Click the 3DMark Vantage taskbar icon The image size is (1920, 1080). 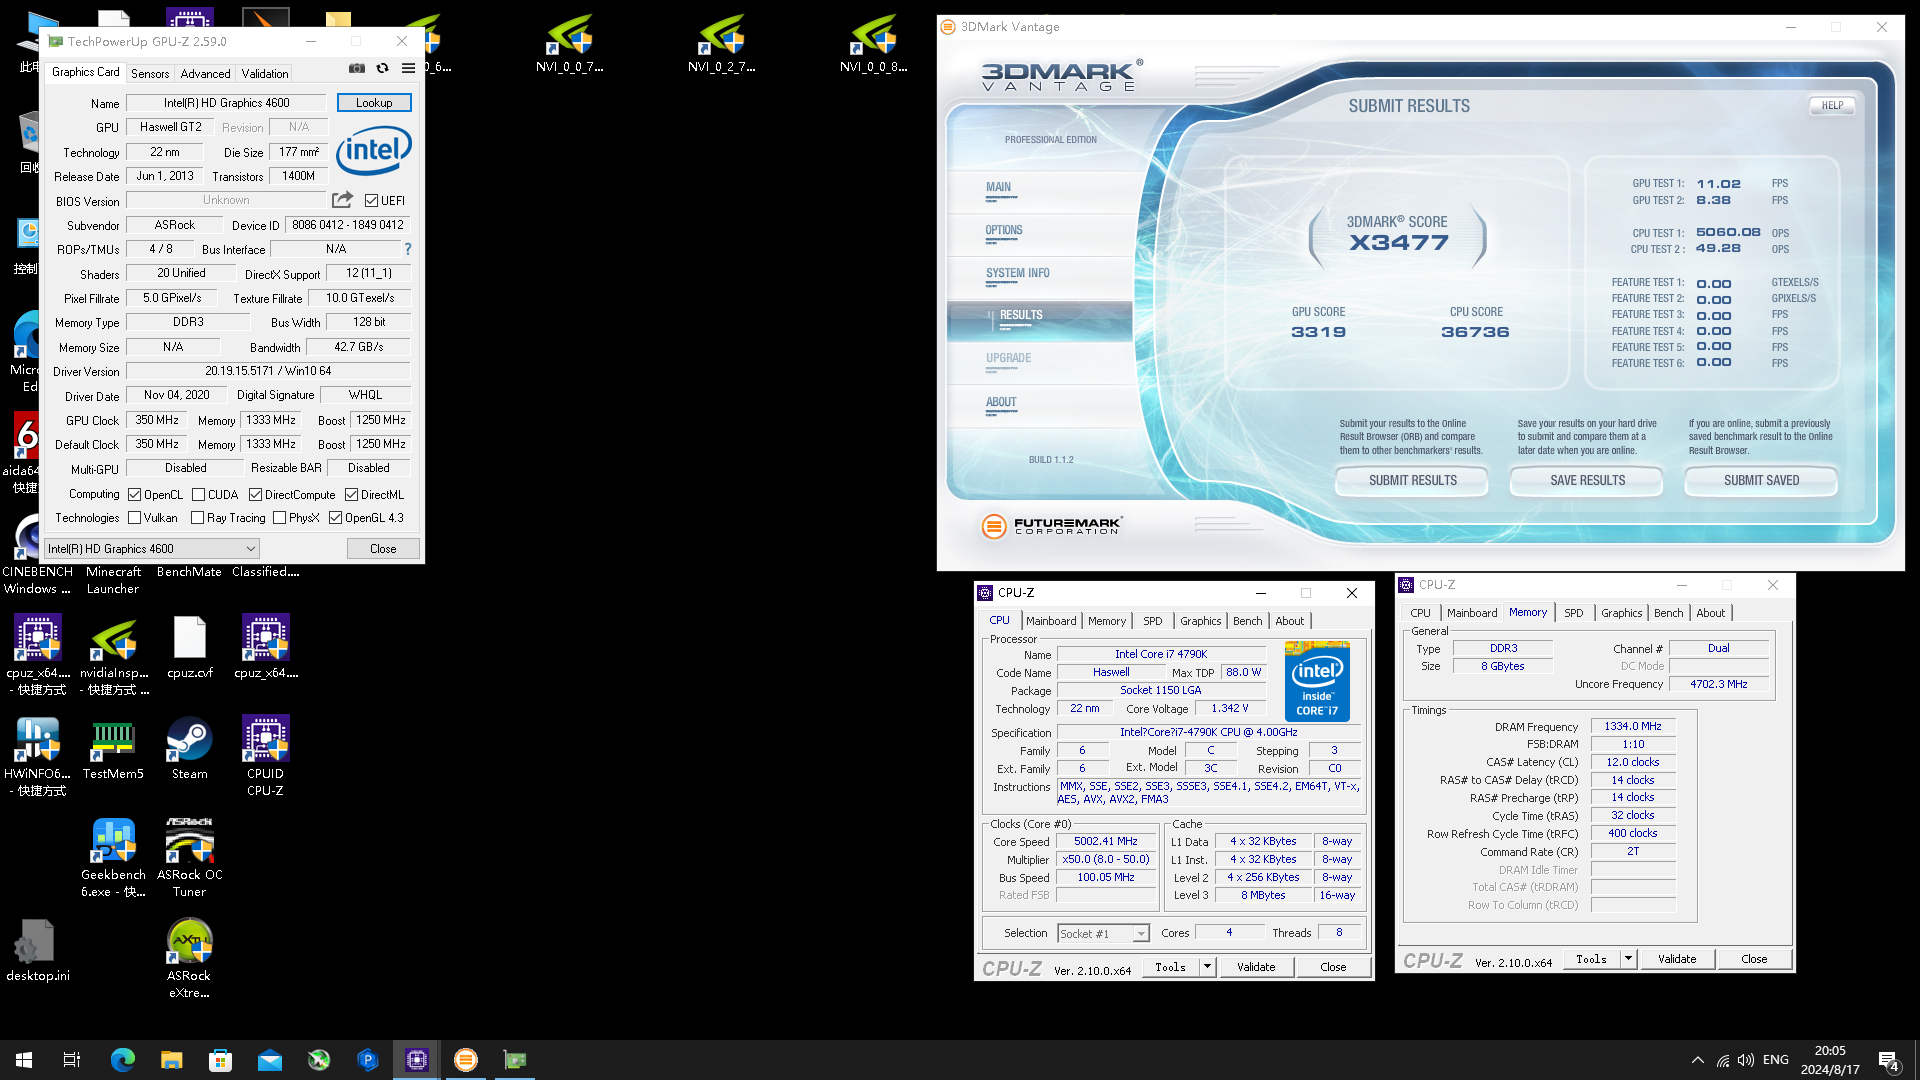click(x=466, y=1060)
